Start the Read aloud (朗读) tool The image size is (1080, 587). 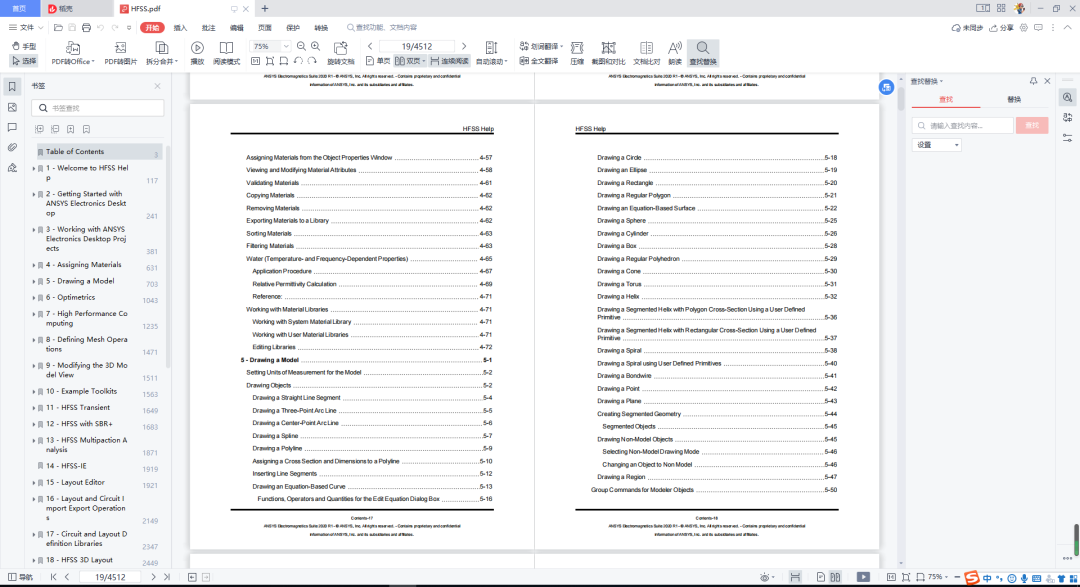(x=675, y=53)
